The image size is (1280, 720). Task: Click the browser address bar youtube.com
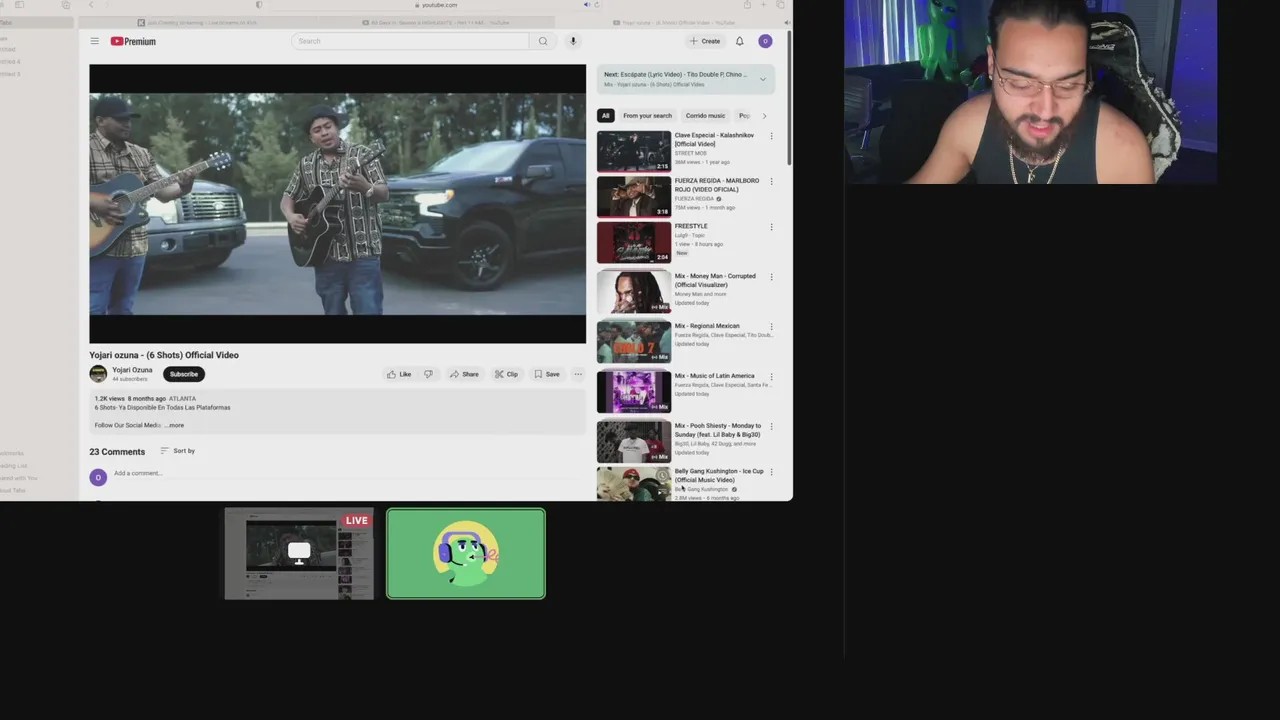click(x=436, y=5)
